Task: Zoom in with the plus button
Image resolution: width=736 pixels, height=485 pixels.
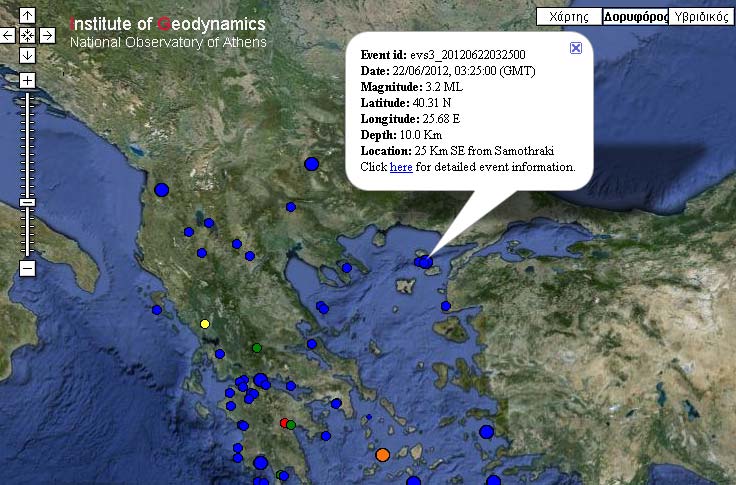Action: (27, 80)
